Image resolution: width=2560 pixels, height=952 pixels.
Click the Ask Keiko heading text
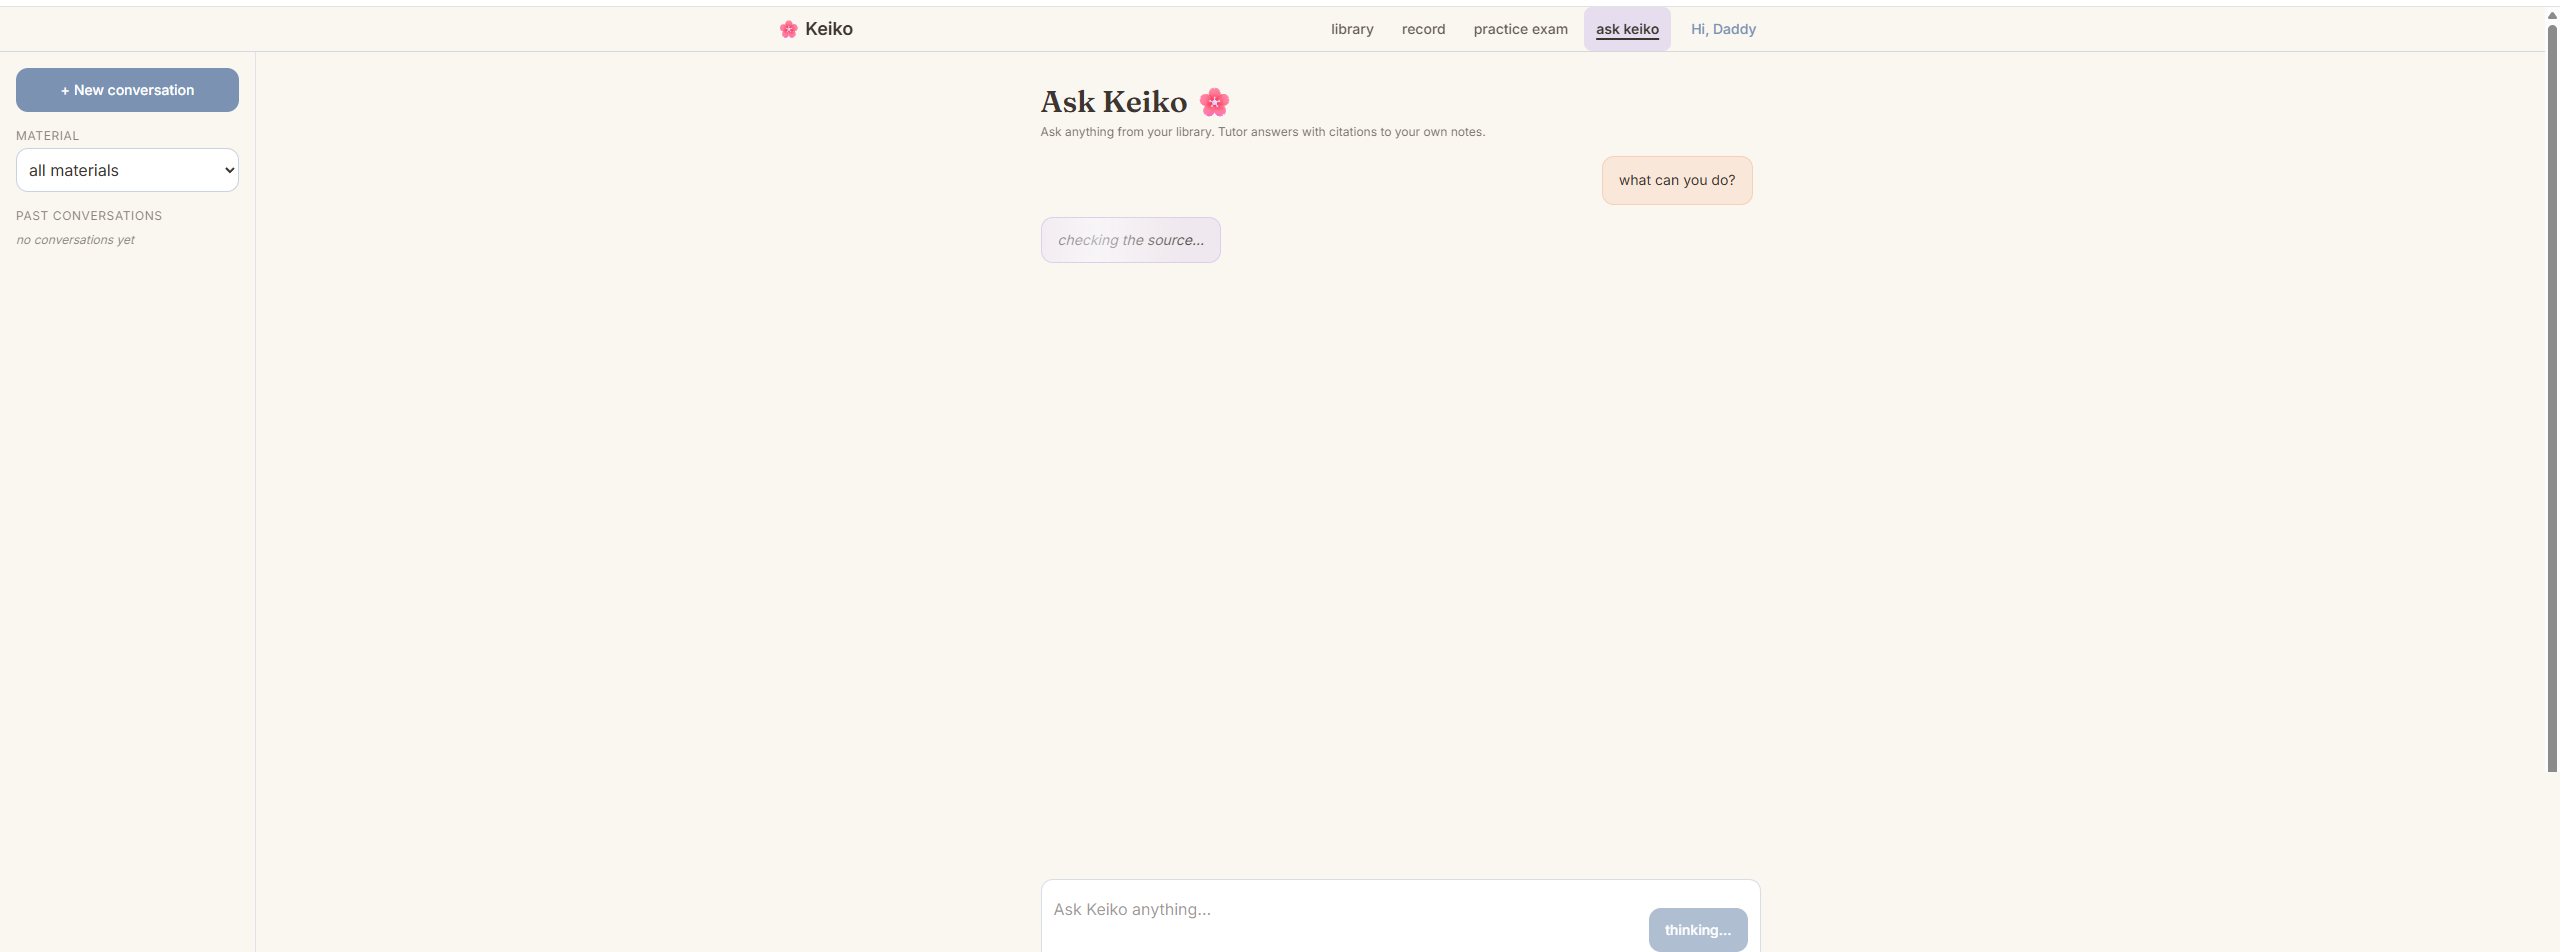pyautogui.click(x=1114, y=102)
